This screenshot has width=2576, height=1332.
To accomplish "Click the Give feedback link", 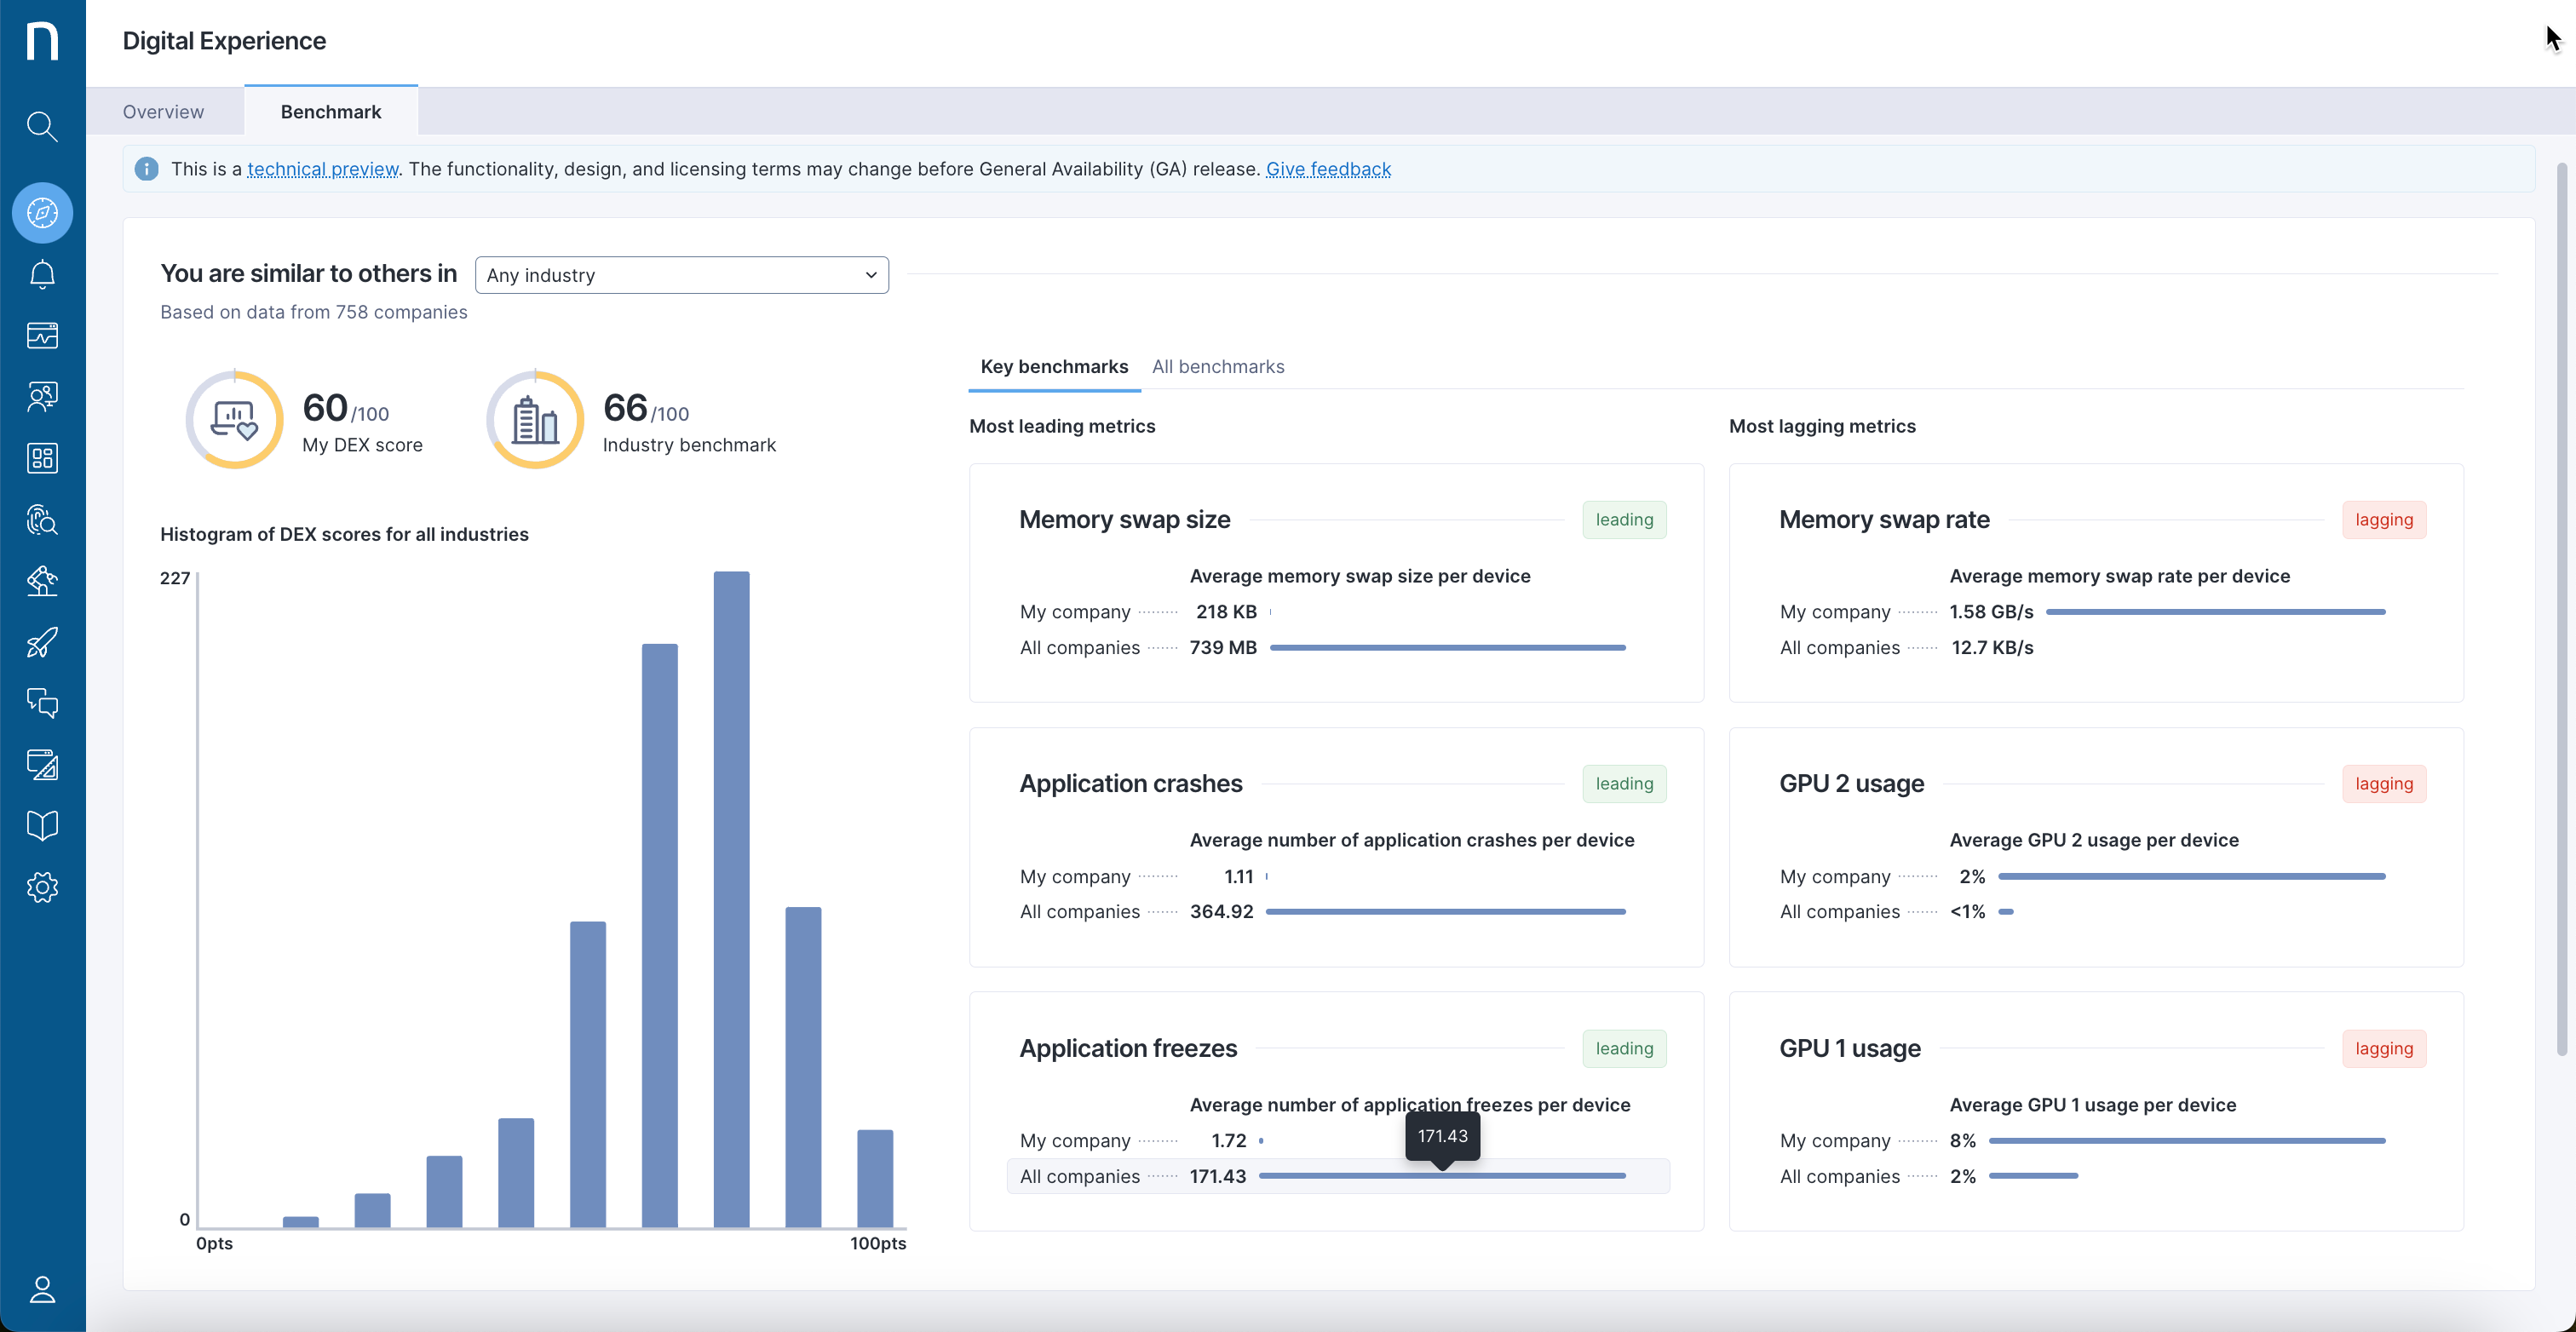I will click(x=1328, y=169).
